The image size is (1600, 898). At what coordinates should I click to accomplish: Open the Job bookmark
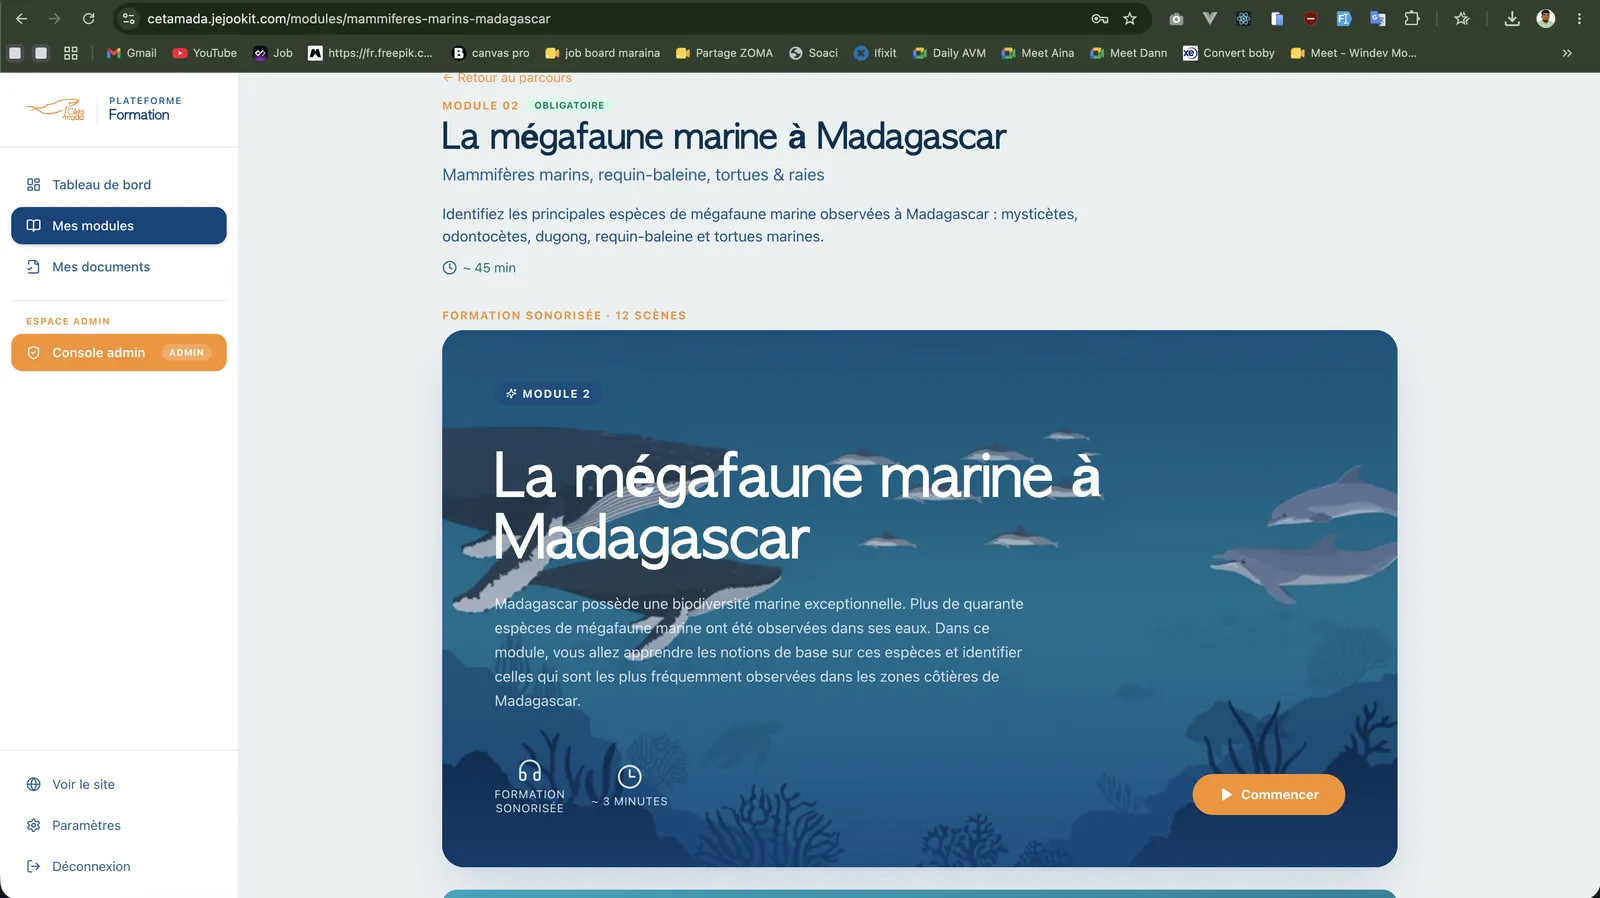[273, 53]
